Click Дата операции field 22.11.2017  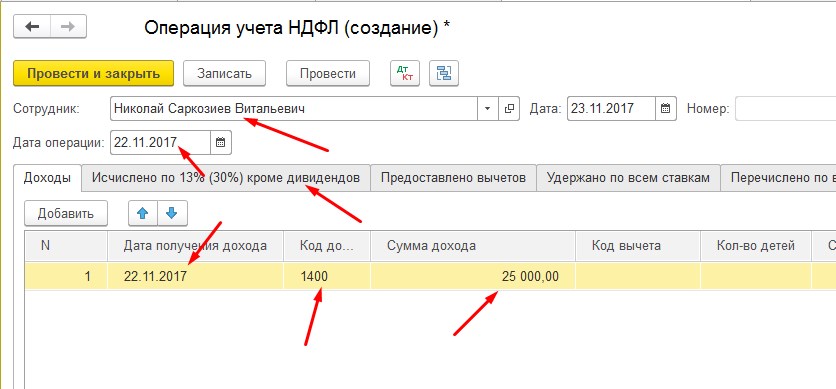pyautogui.click(x=160, y=142)
